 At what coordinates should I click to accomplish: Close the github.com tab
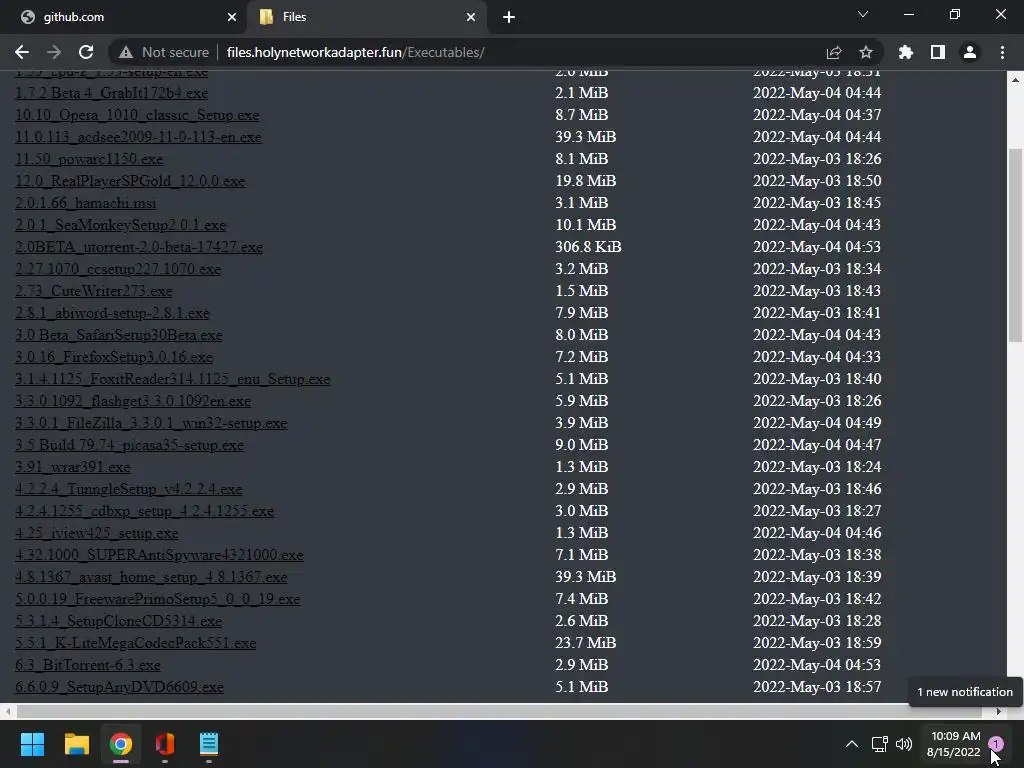click(232, 17)
